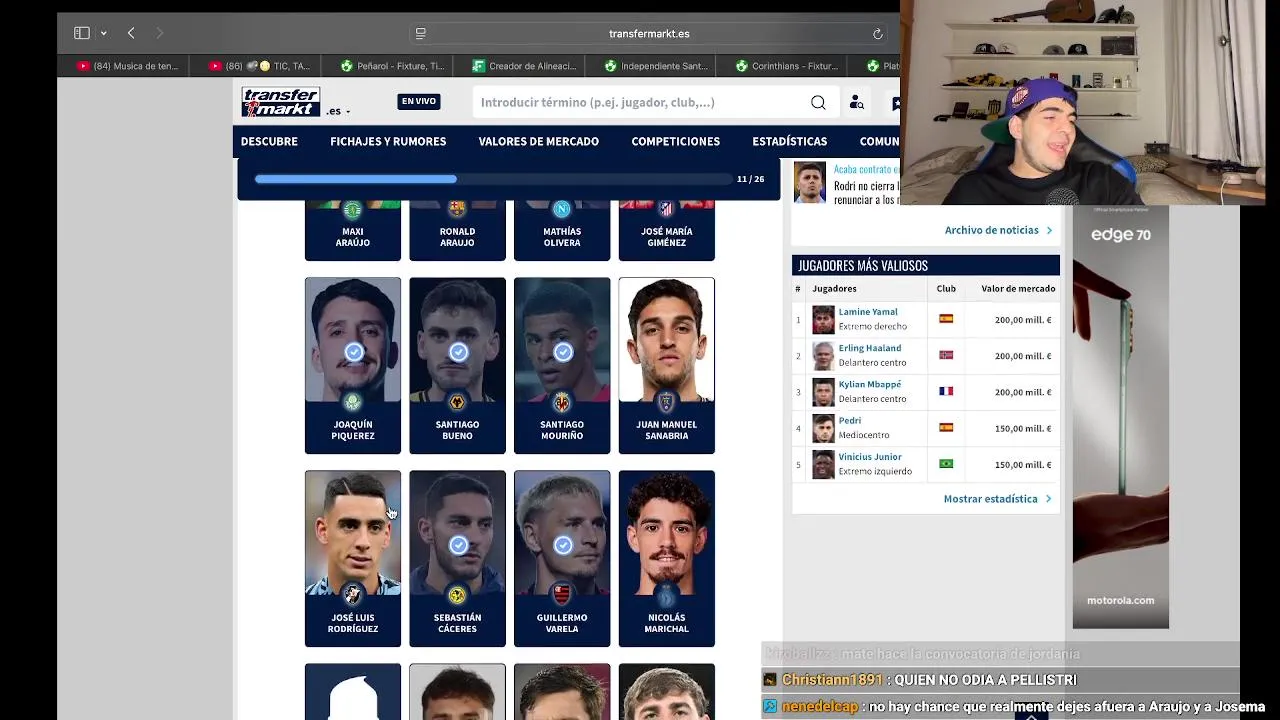
Task: Click Joaquín Piquerez's Palmeiras club badge
Action: pyautogui.click(x=352, y=402)
